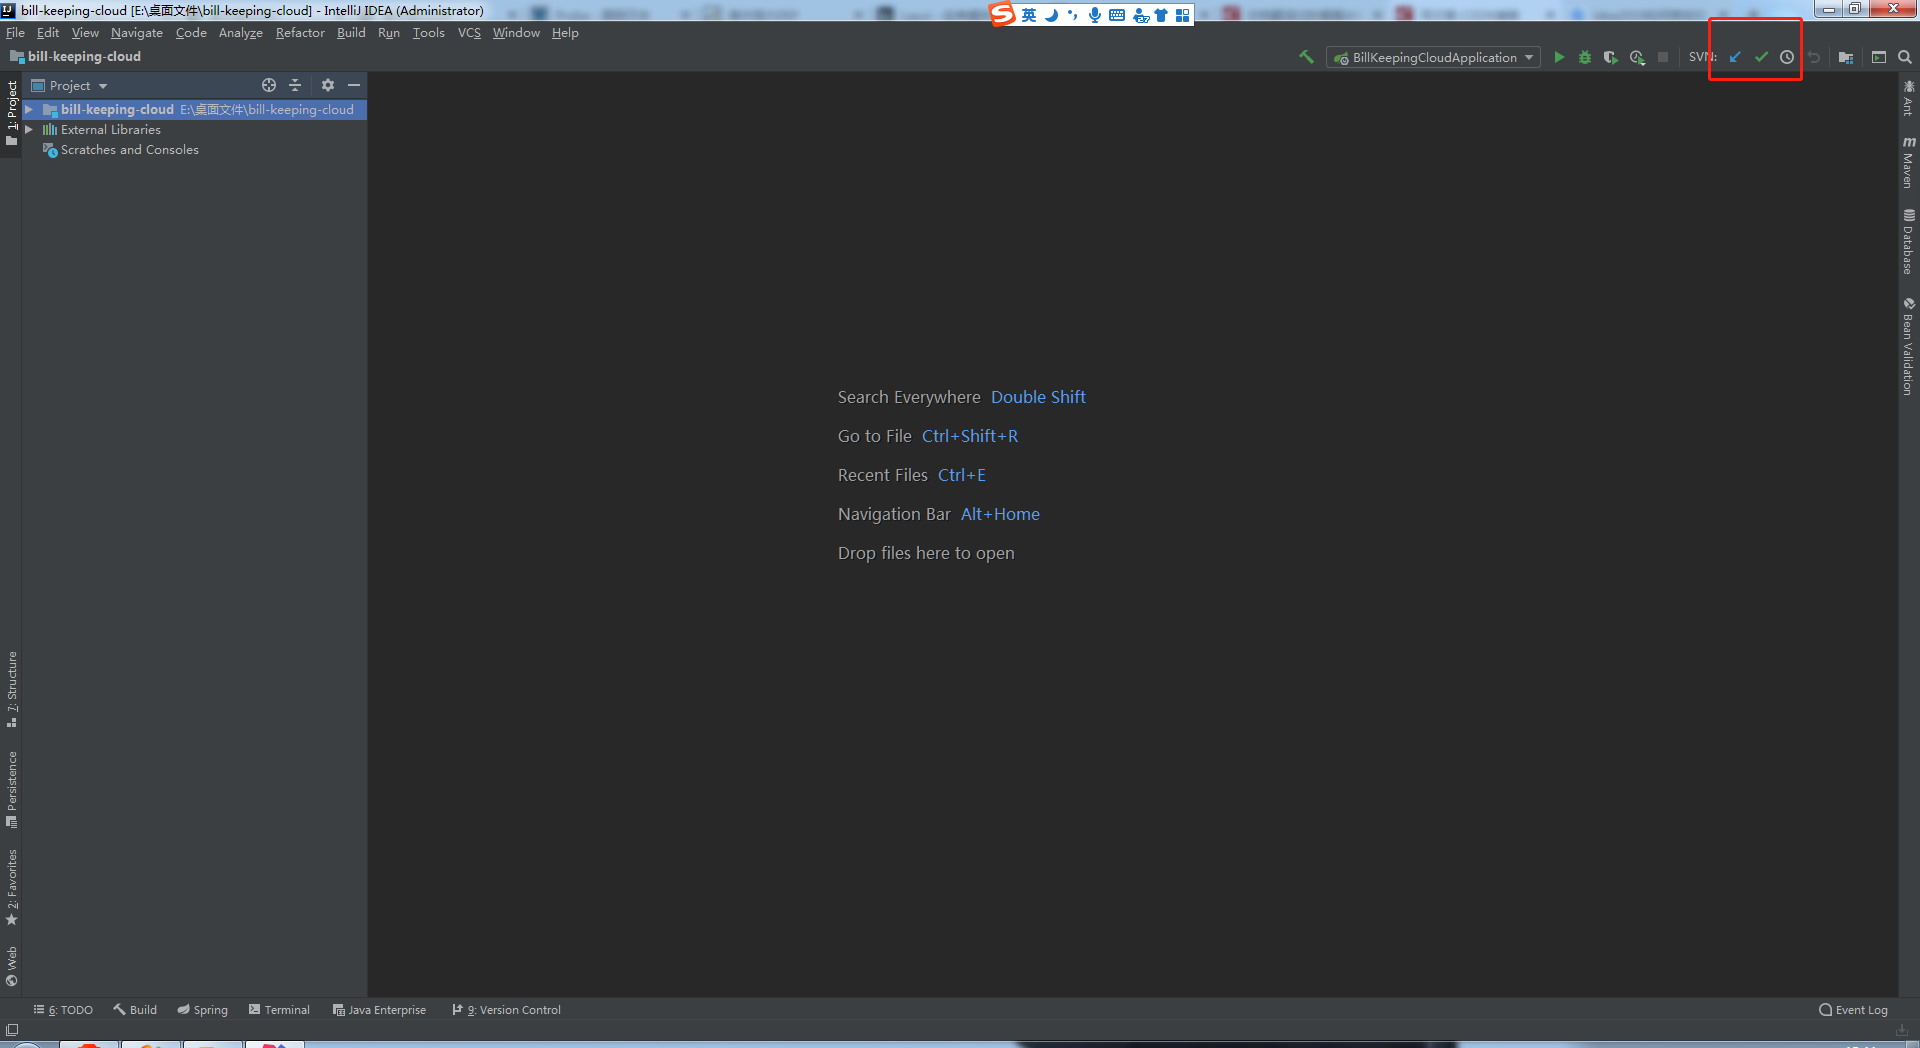This screenshot has height=1048, width=1920.
Task: Click the Rollback/revert arrow icon
Action: (1814, 57)
